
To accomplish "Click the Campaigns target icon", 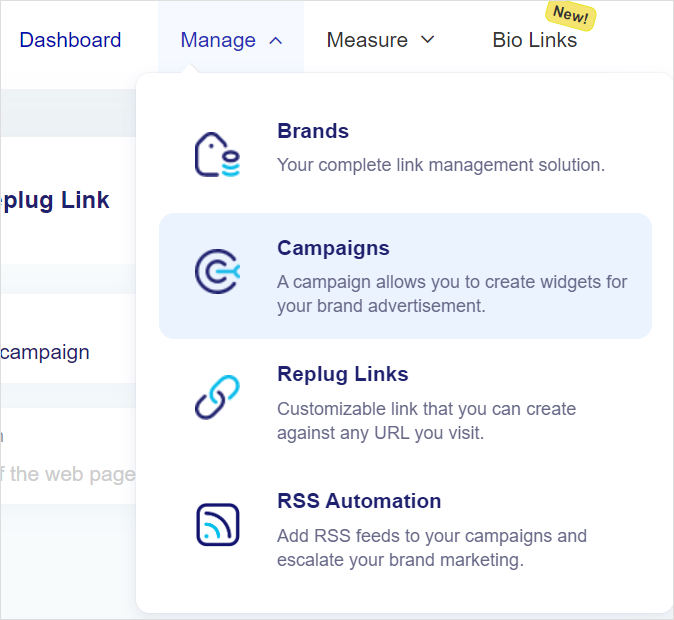I will pyautogui.click(x=218, y=271).
